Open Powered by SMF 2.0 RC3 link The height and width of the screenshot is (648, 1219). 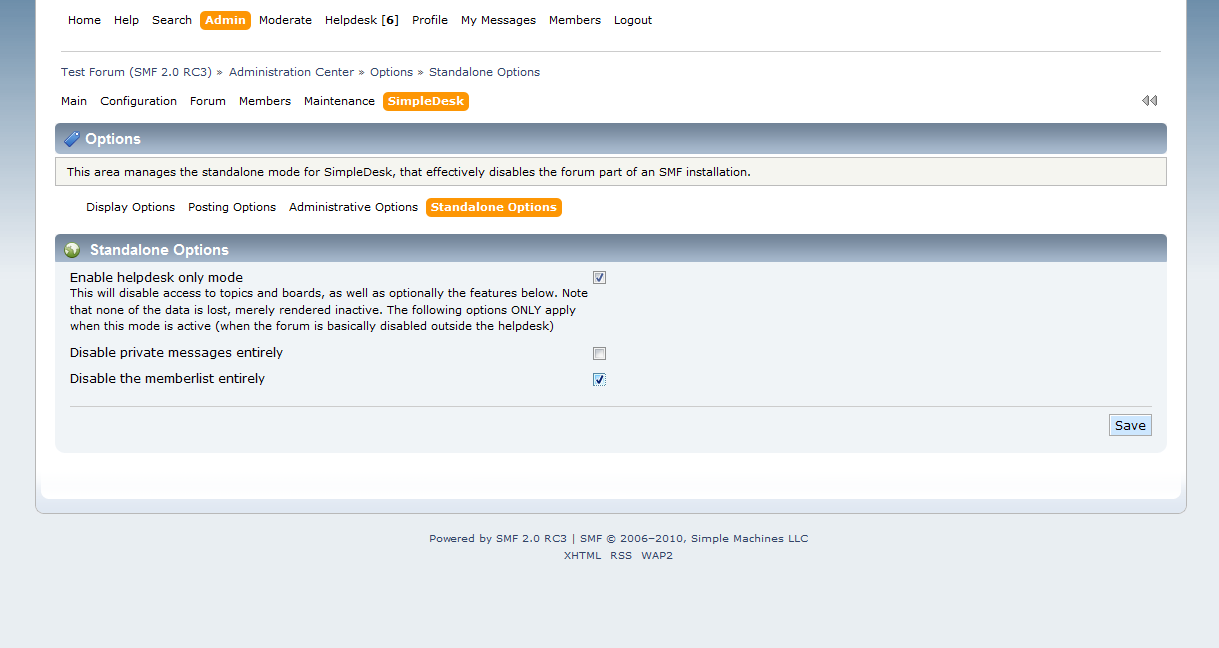pyautogui.click(x=498, y=538)
